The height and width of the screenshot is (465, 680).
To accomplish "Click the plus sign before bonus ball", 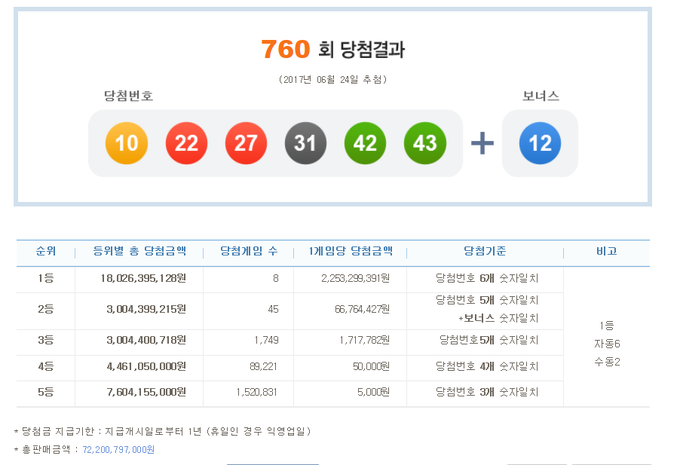I will (x=482, y=143).
